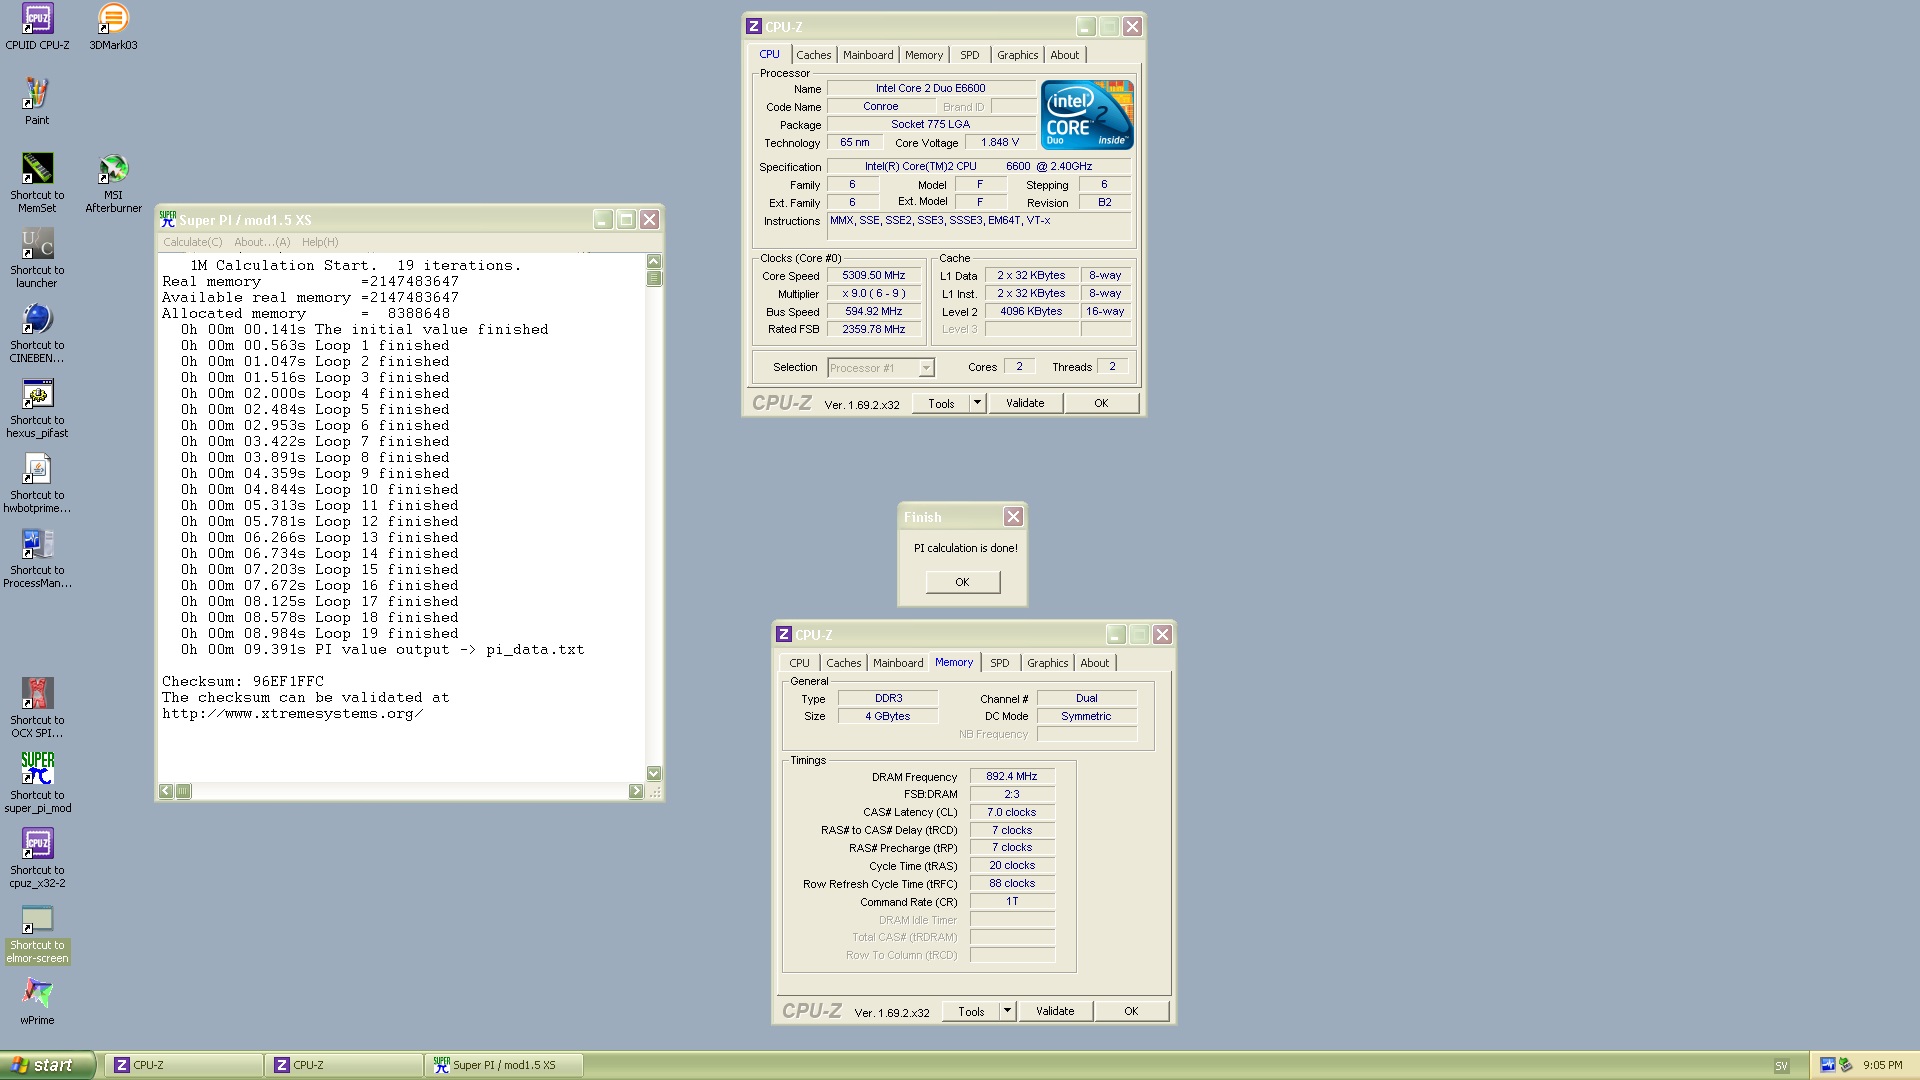Switch to Caches tab in lower CPU-Z
The height and width of the screenshot is (1080, 1920).
[x=843, y=663]
